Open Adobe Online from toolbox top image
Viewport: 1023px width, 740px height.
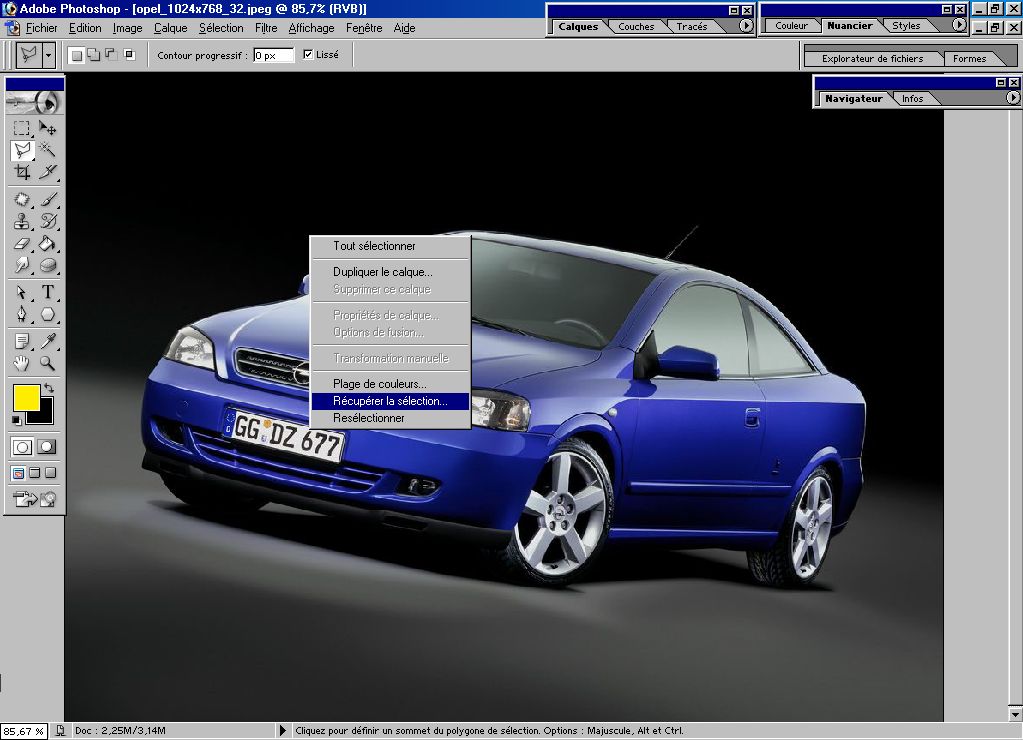click(x=35, y=102)
